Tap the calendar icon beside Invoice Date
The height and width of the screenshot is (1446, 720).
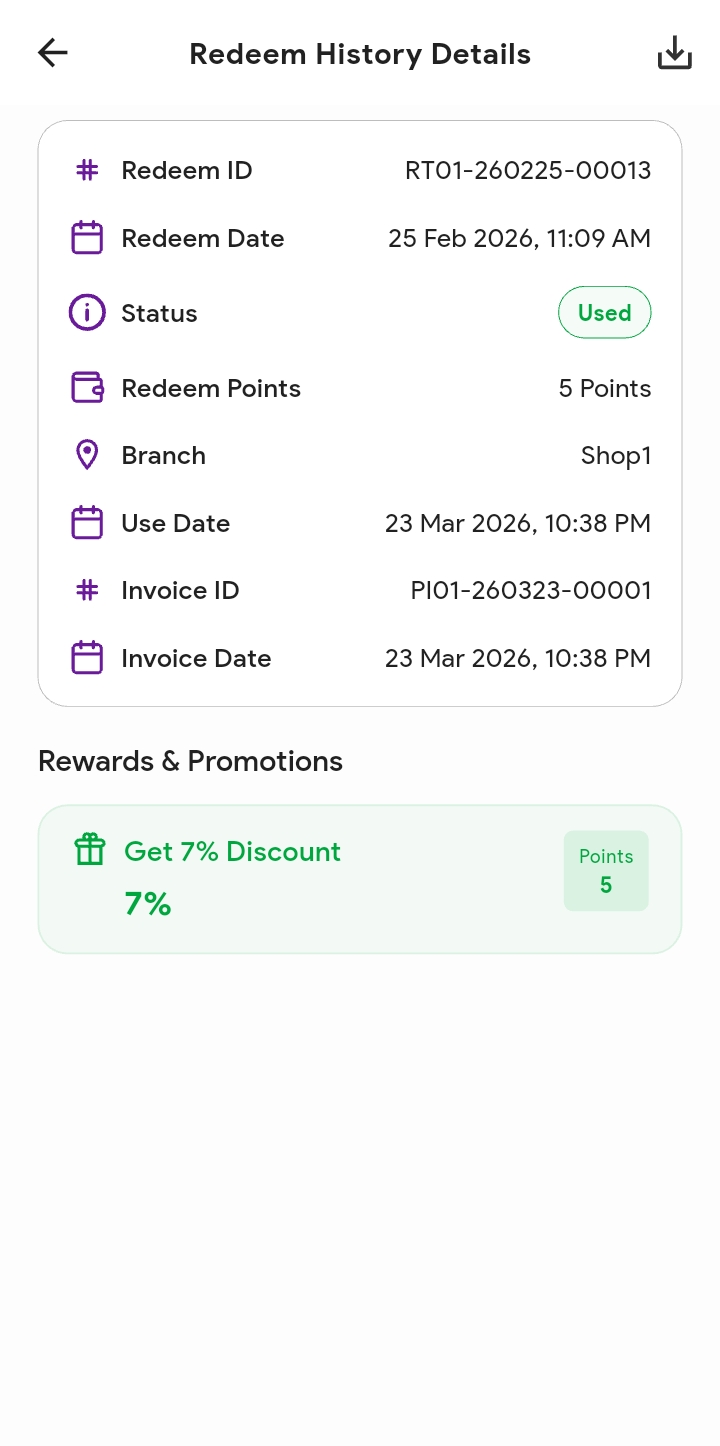click(x=88, y=658)
